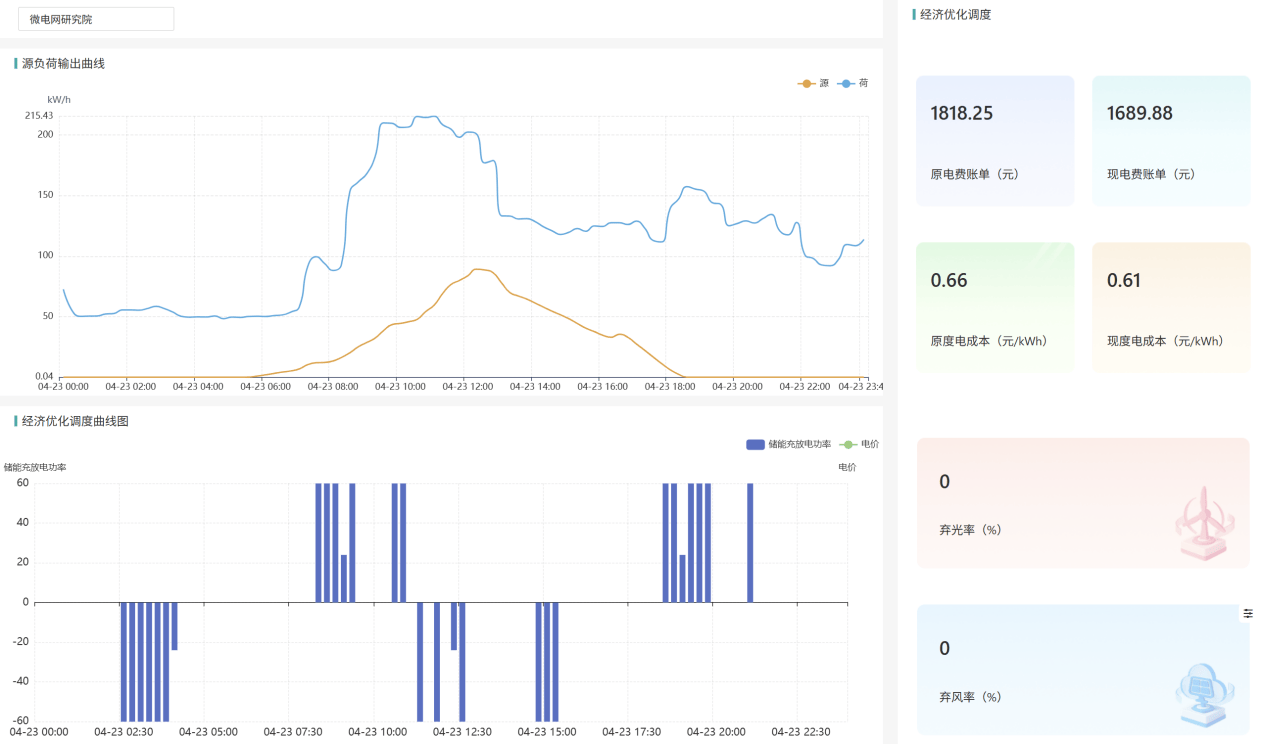1264x744 pixels.
Task: Click the 215.43 maximum axis value
Action: point(39,116)
